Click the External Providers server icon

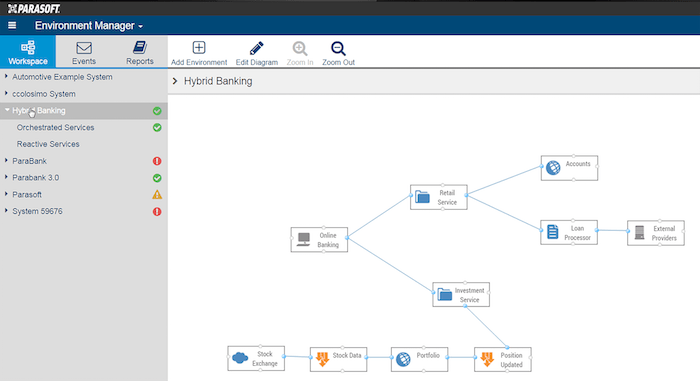tap(640, 232)
